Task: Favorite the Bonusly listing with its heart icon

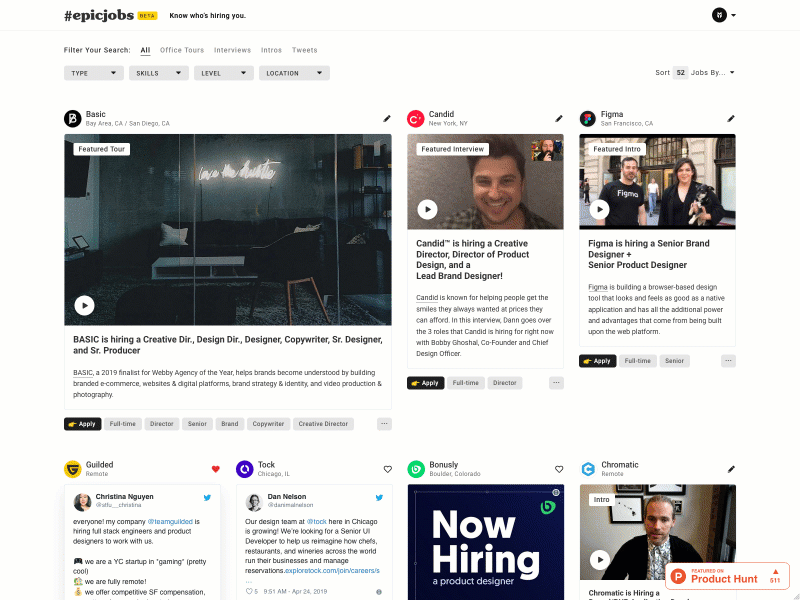Action: coord(559,468)
